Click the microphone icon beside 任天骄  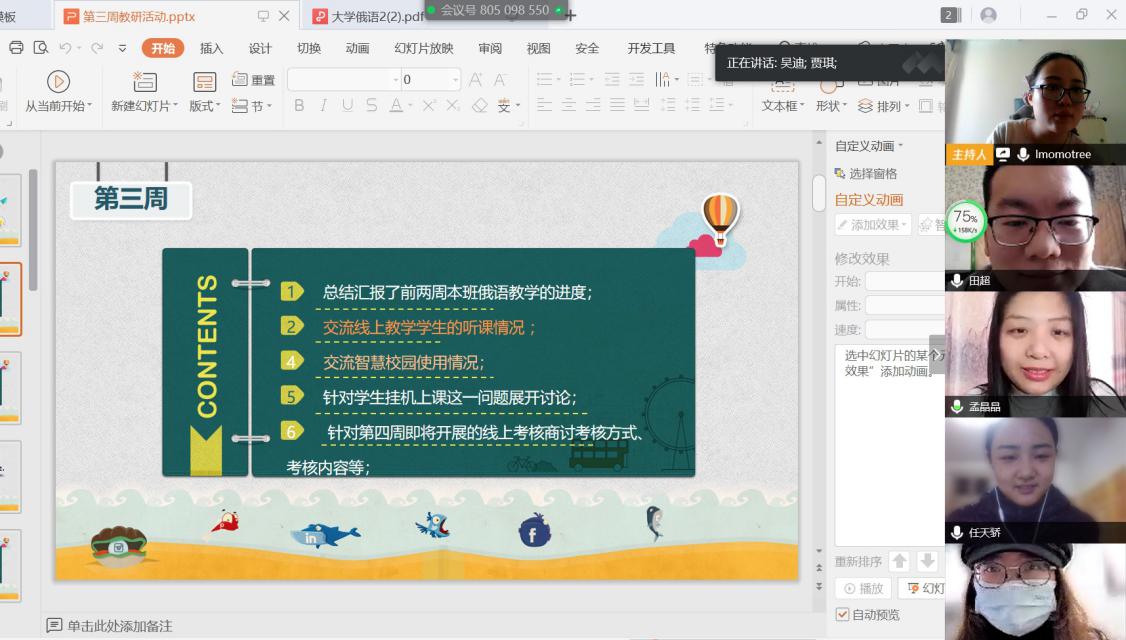pyautogui.click(x=957, y=533)
